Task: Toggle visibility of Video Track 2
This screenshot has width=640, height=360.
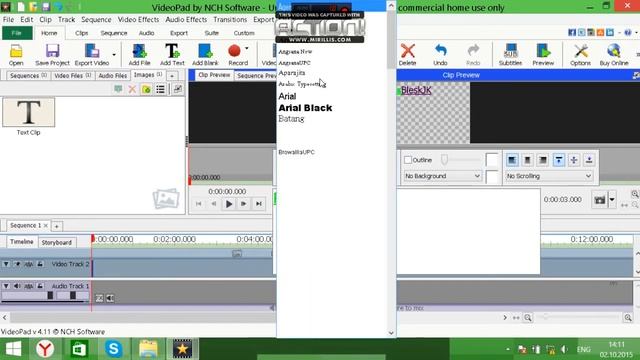Action: click(17, 264)
